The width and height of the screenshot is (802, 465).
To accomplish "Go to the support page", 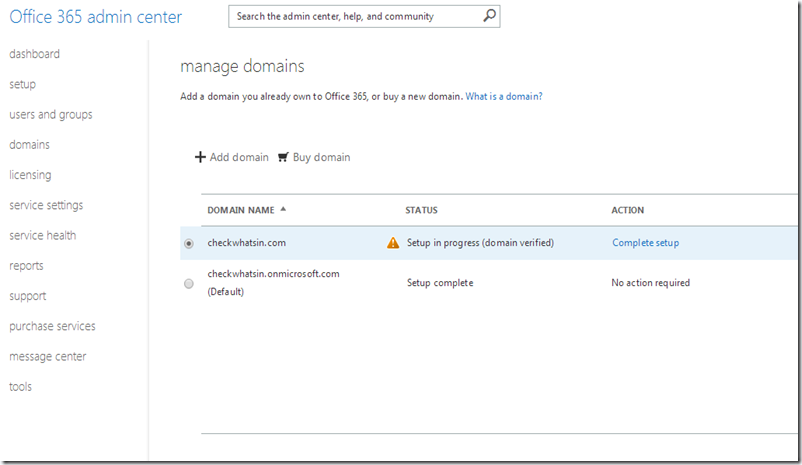I will pos(28,296).
